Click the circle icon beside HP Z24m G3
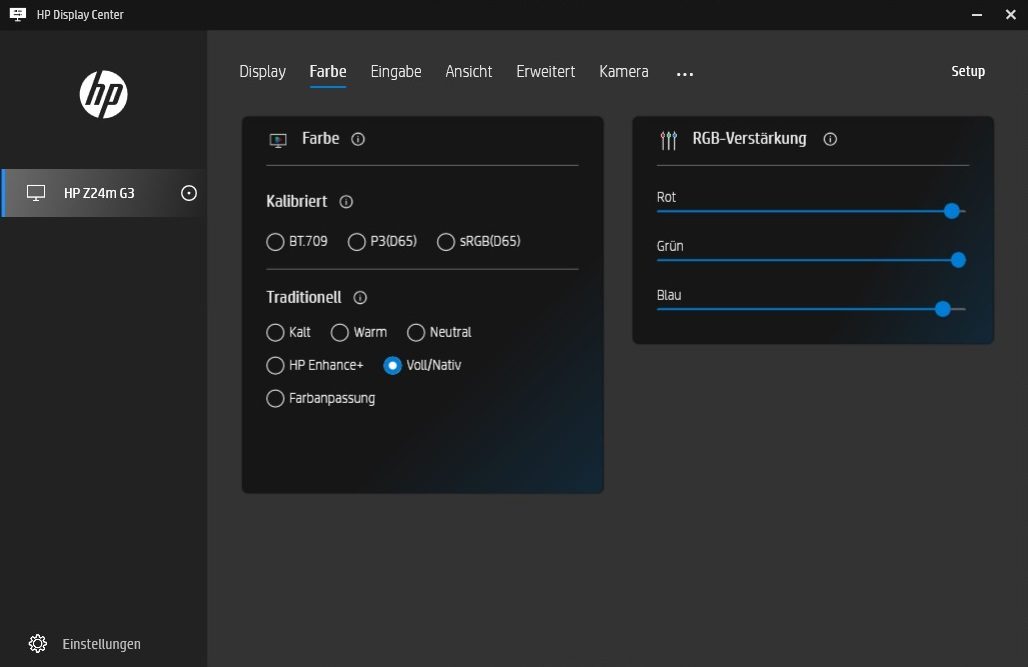1028x667 pixels. [x=189, y=193]
